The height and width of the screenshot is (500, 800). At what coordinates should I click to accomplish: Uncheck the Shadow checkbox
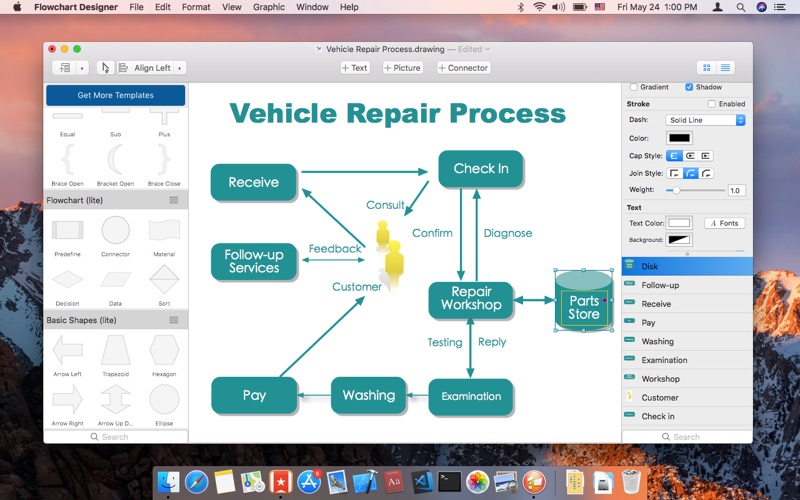pyautogui.click(x=689, y=87)
